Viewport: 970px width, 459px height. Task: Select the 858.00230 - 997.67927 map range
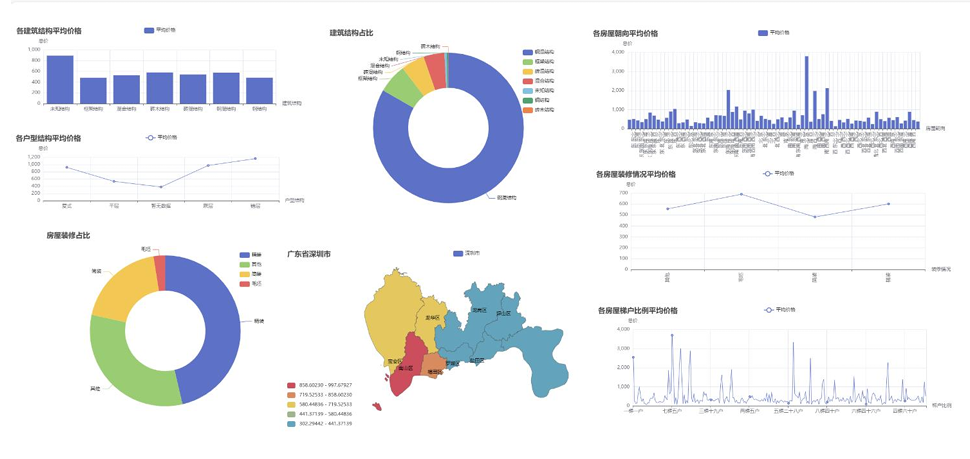point(320,385)
